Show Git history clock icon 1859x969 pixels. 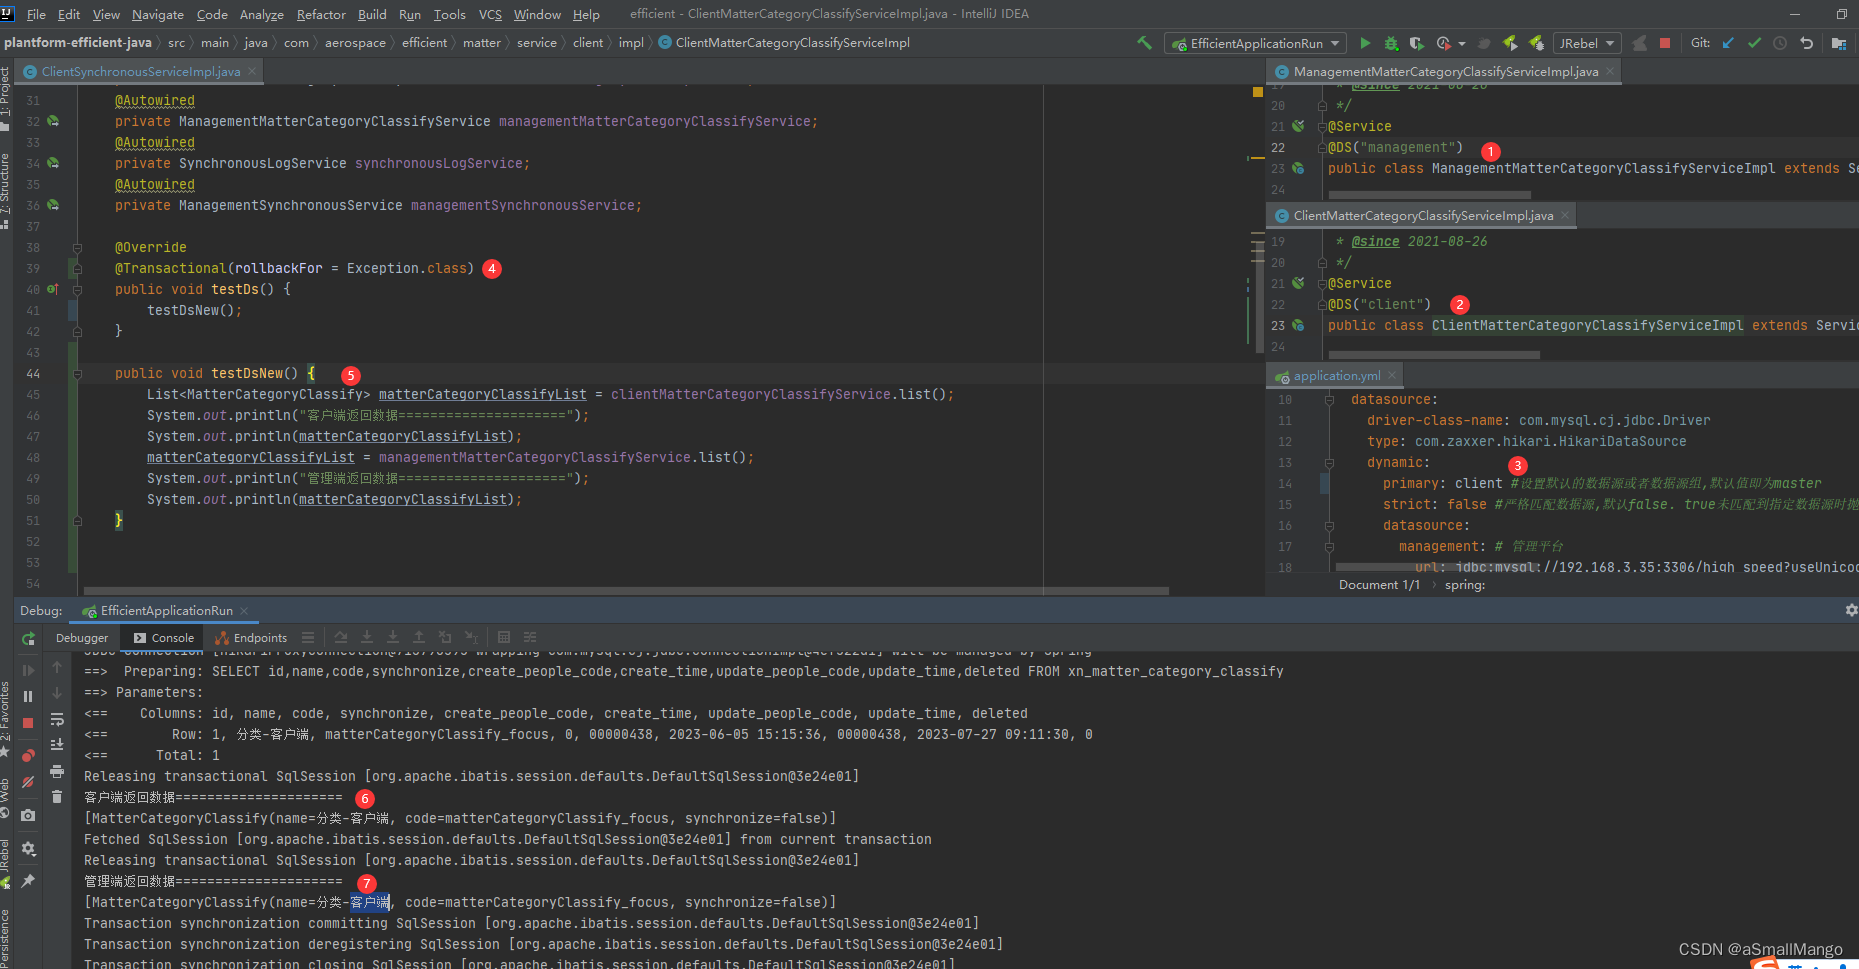coord(1780,43)
